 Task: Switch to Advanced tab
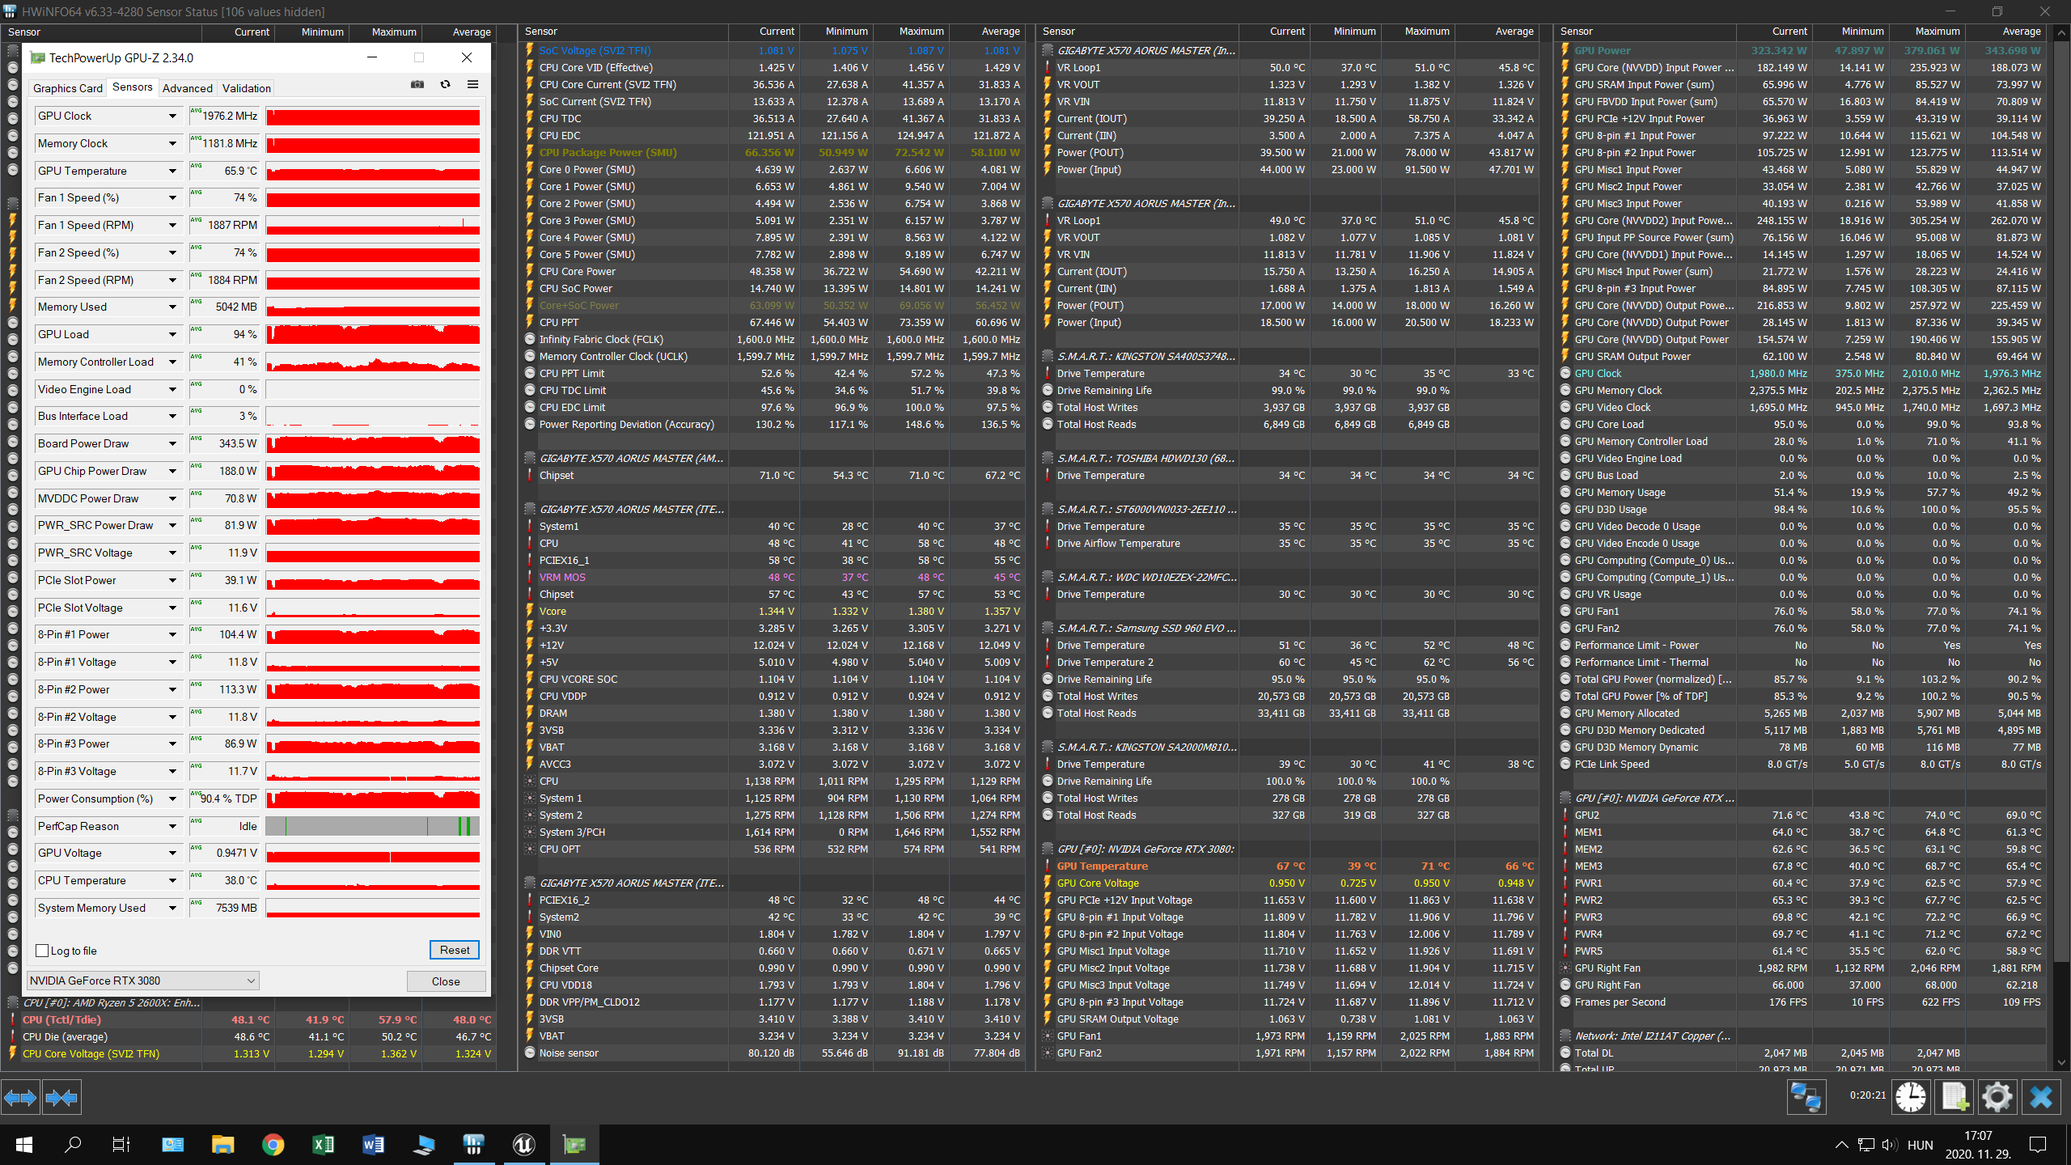point(187,88)
